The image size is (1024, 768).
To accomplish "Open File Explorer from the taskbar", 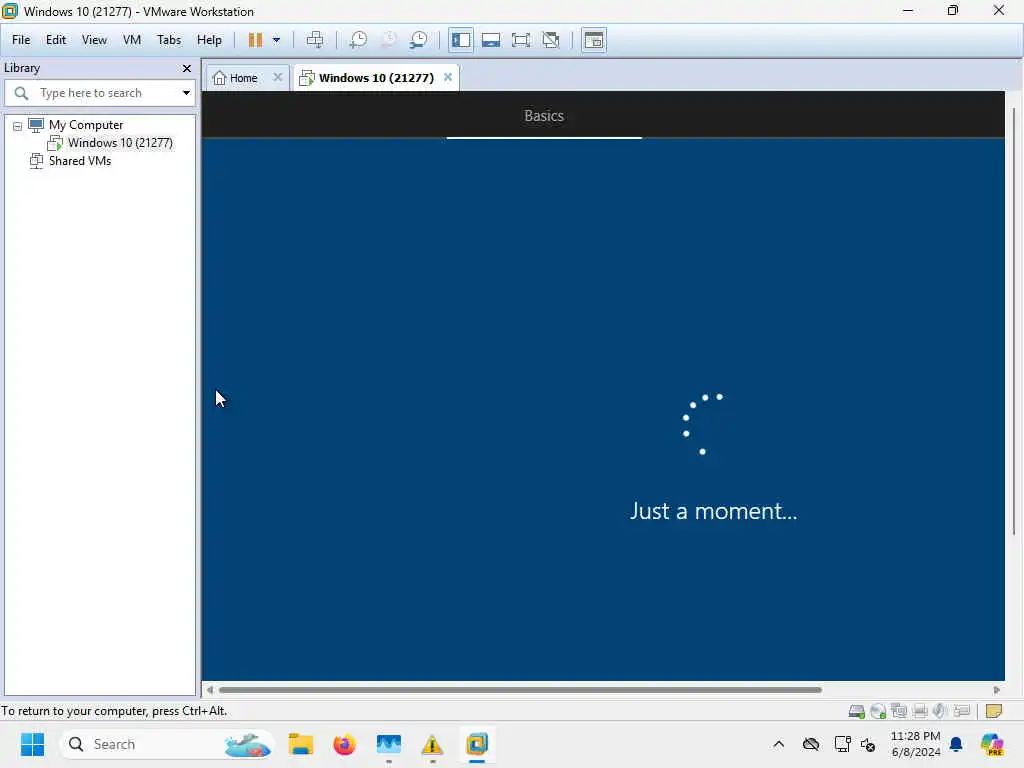I will (x=301, y=744).
